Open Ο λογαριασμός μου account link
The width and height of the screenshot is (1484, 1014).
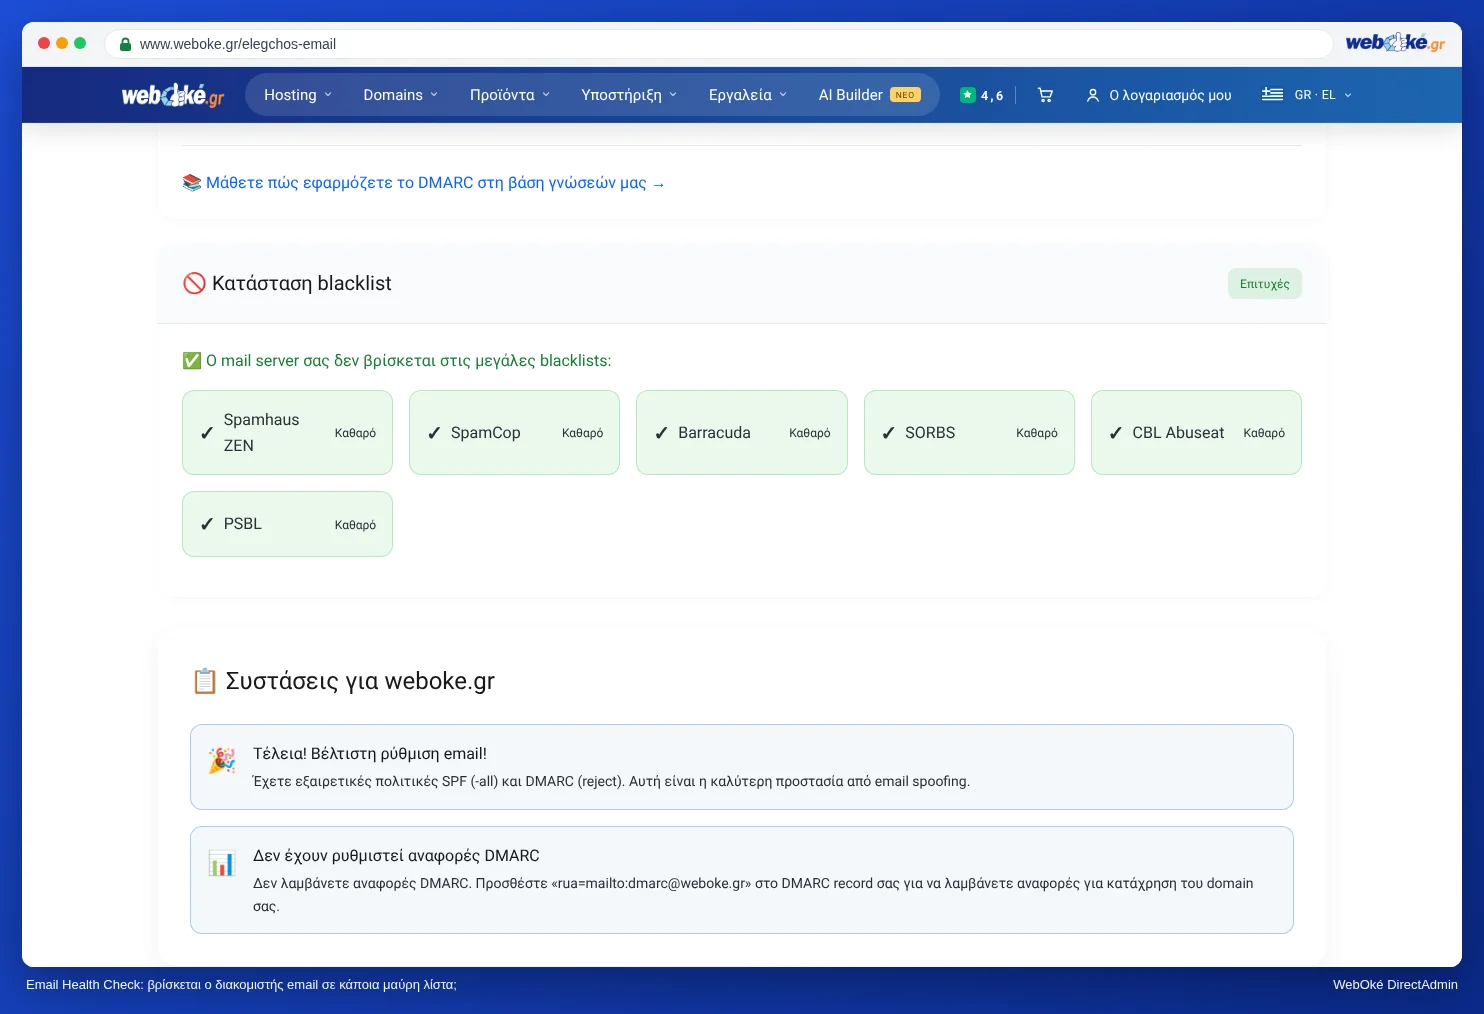[1159, 95]
